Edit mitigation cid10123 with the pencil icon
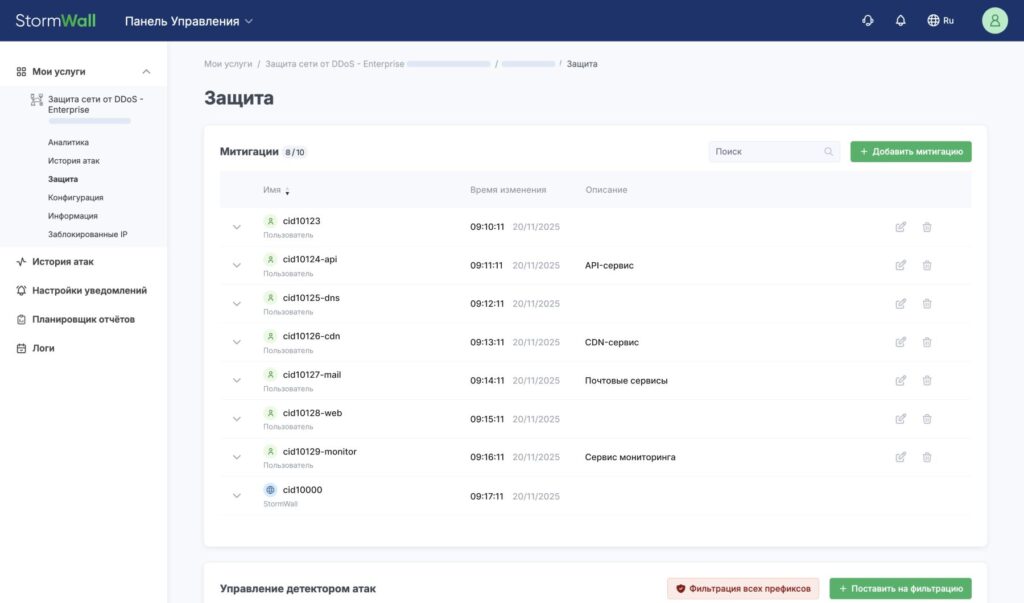Image resolution: width=1024 pixels, height=603 pixels. pyautogui.click(x=899, y=226)
